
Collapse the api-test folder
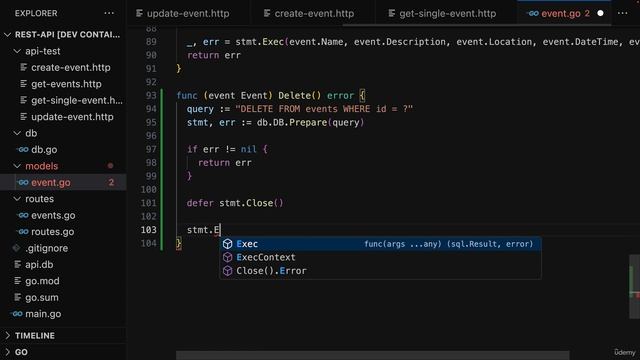(x=17, y=51)
